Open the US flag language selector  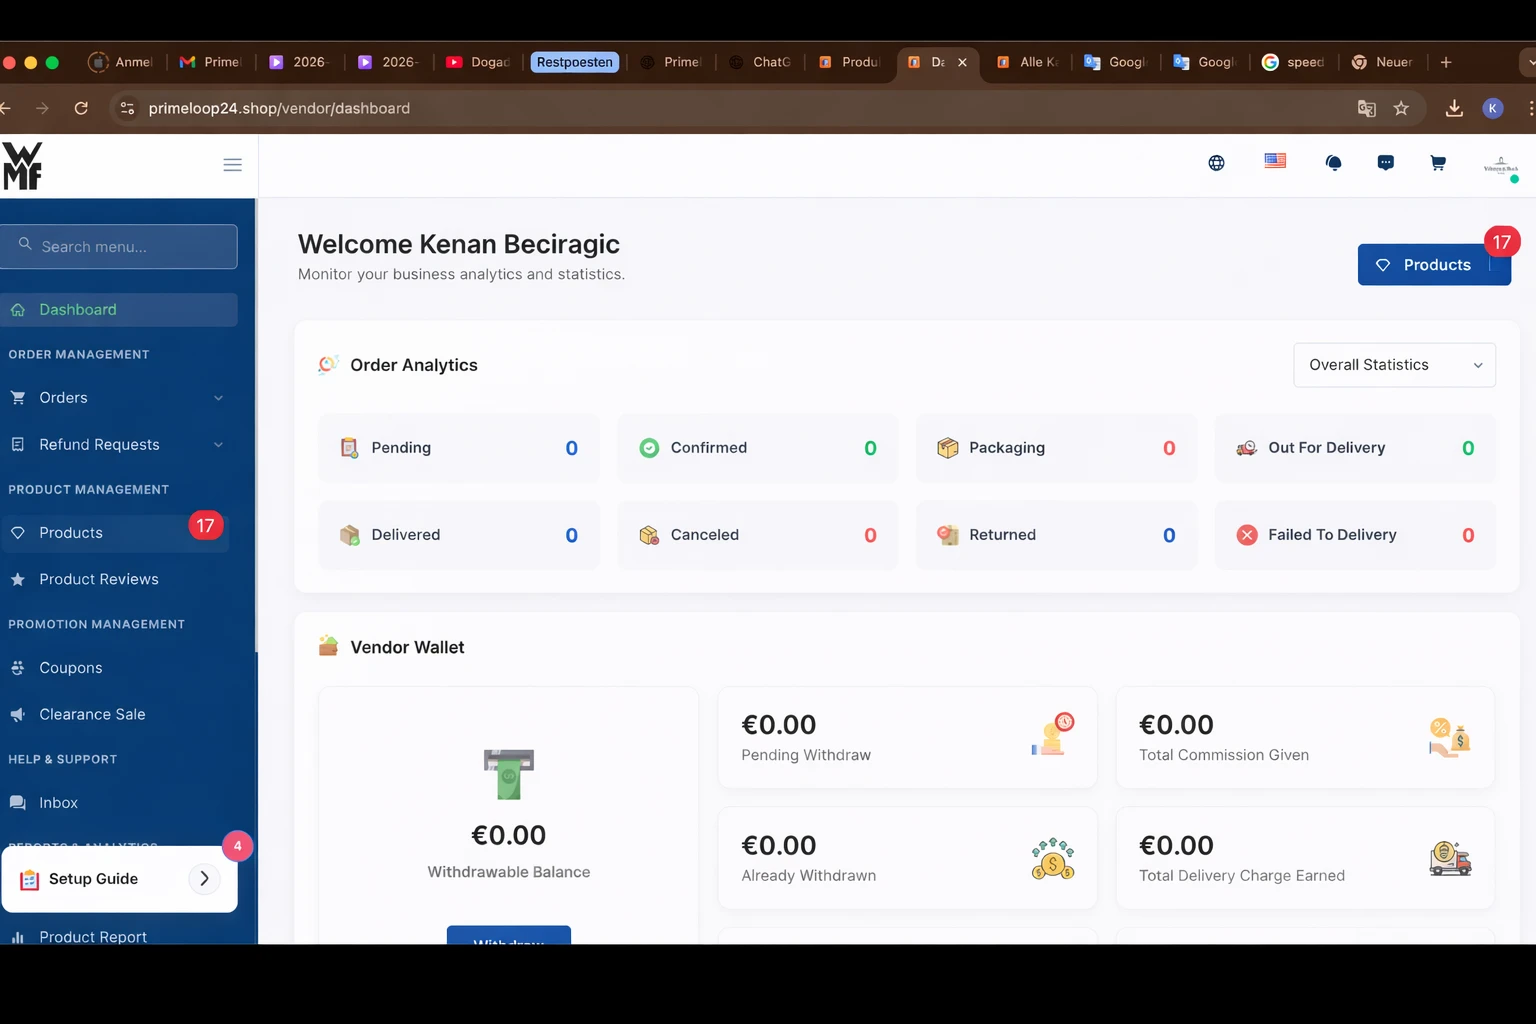click(x=1275, y=161)
